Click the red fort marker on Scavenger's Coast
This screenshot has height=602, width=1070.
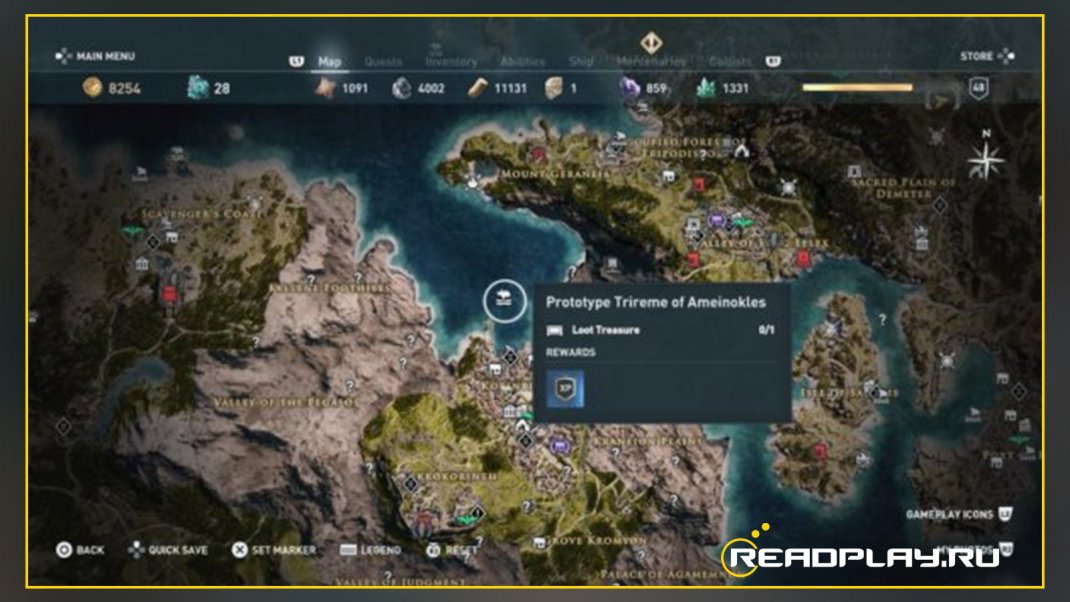(x=169, y=295)
